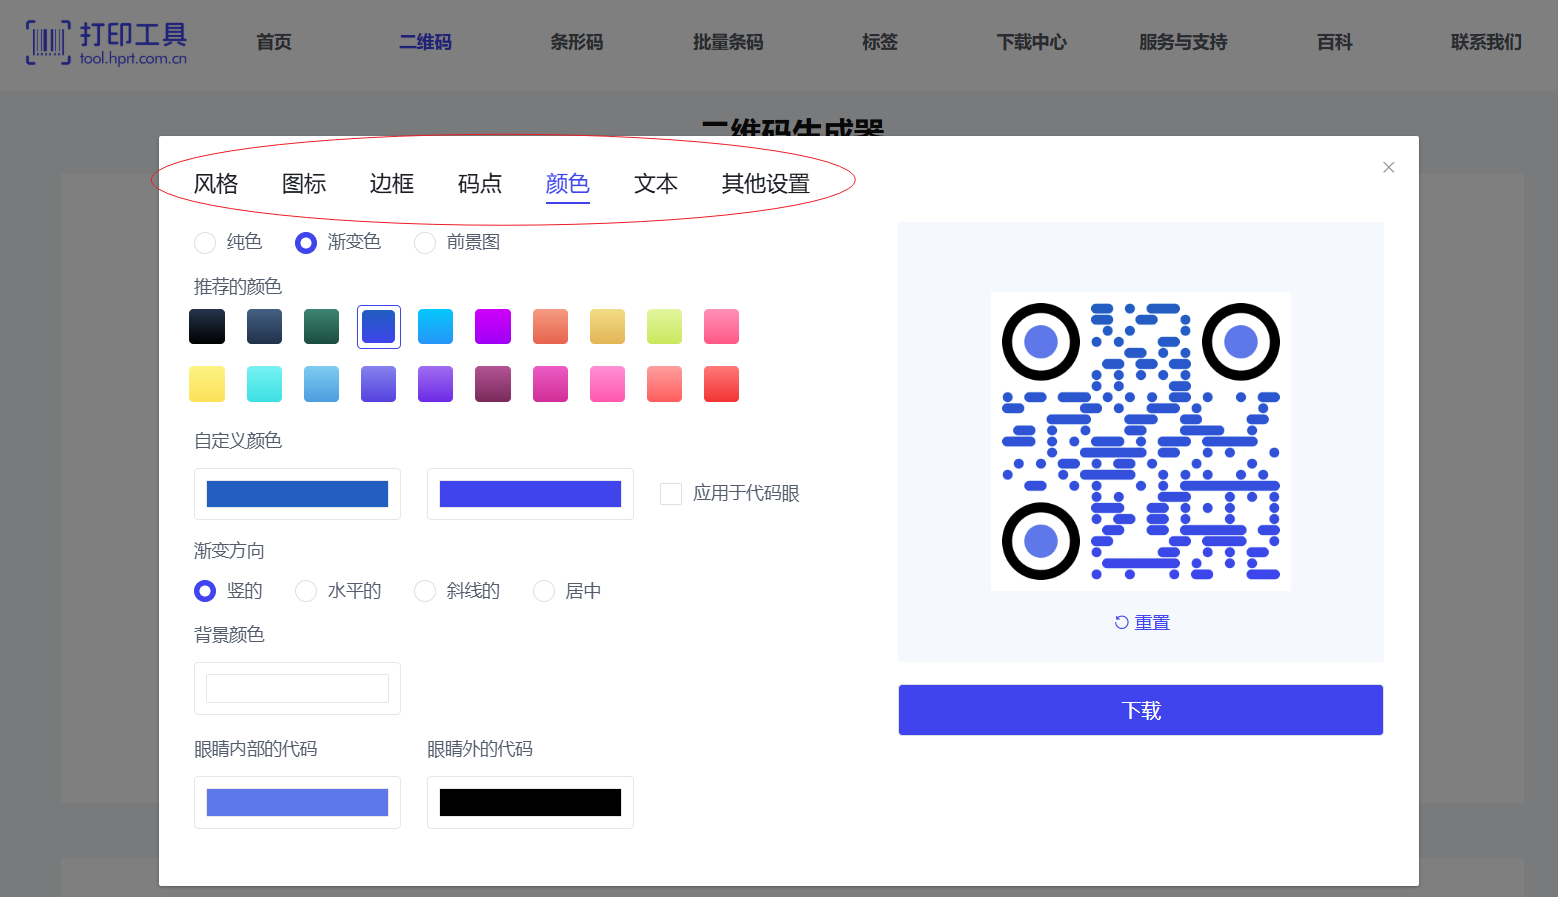Open the 颜色 tab

point(568,184)
